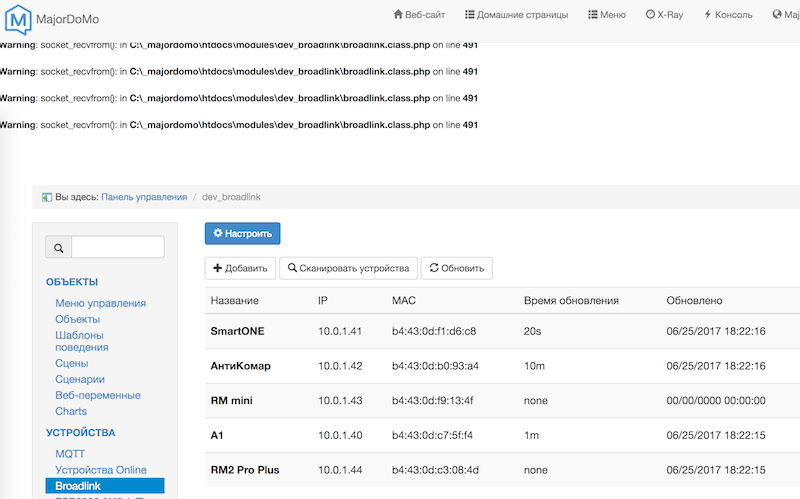Open Charts sidebar link
Image resolution: width=800 pixels, height=499 pixels.
(x=71, y=411)
